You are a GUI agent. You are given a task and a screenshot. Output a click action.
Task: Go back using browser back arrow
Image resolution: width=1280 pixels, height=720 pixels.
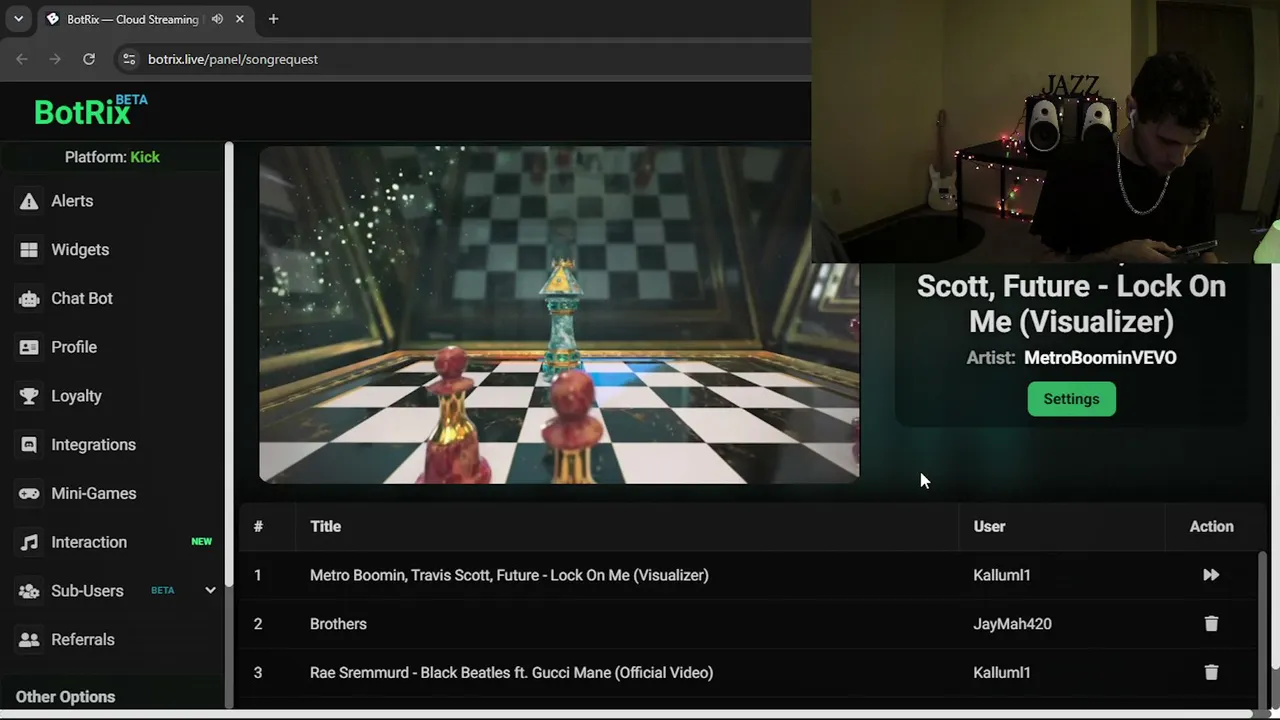(22, 59)
